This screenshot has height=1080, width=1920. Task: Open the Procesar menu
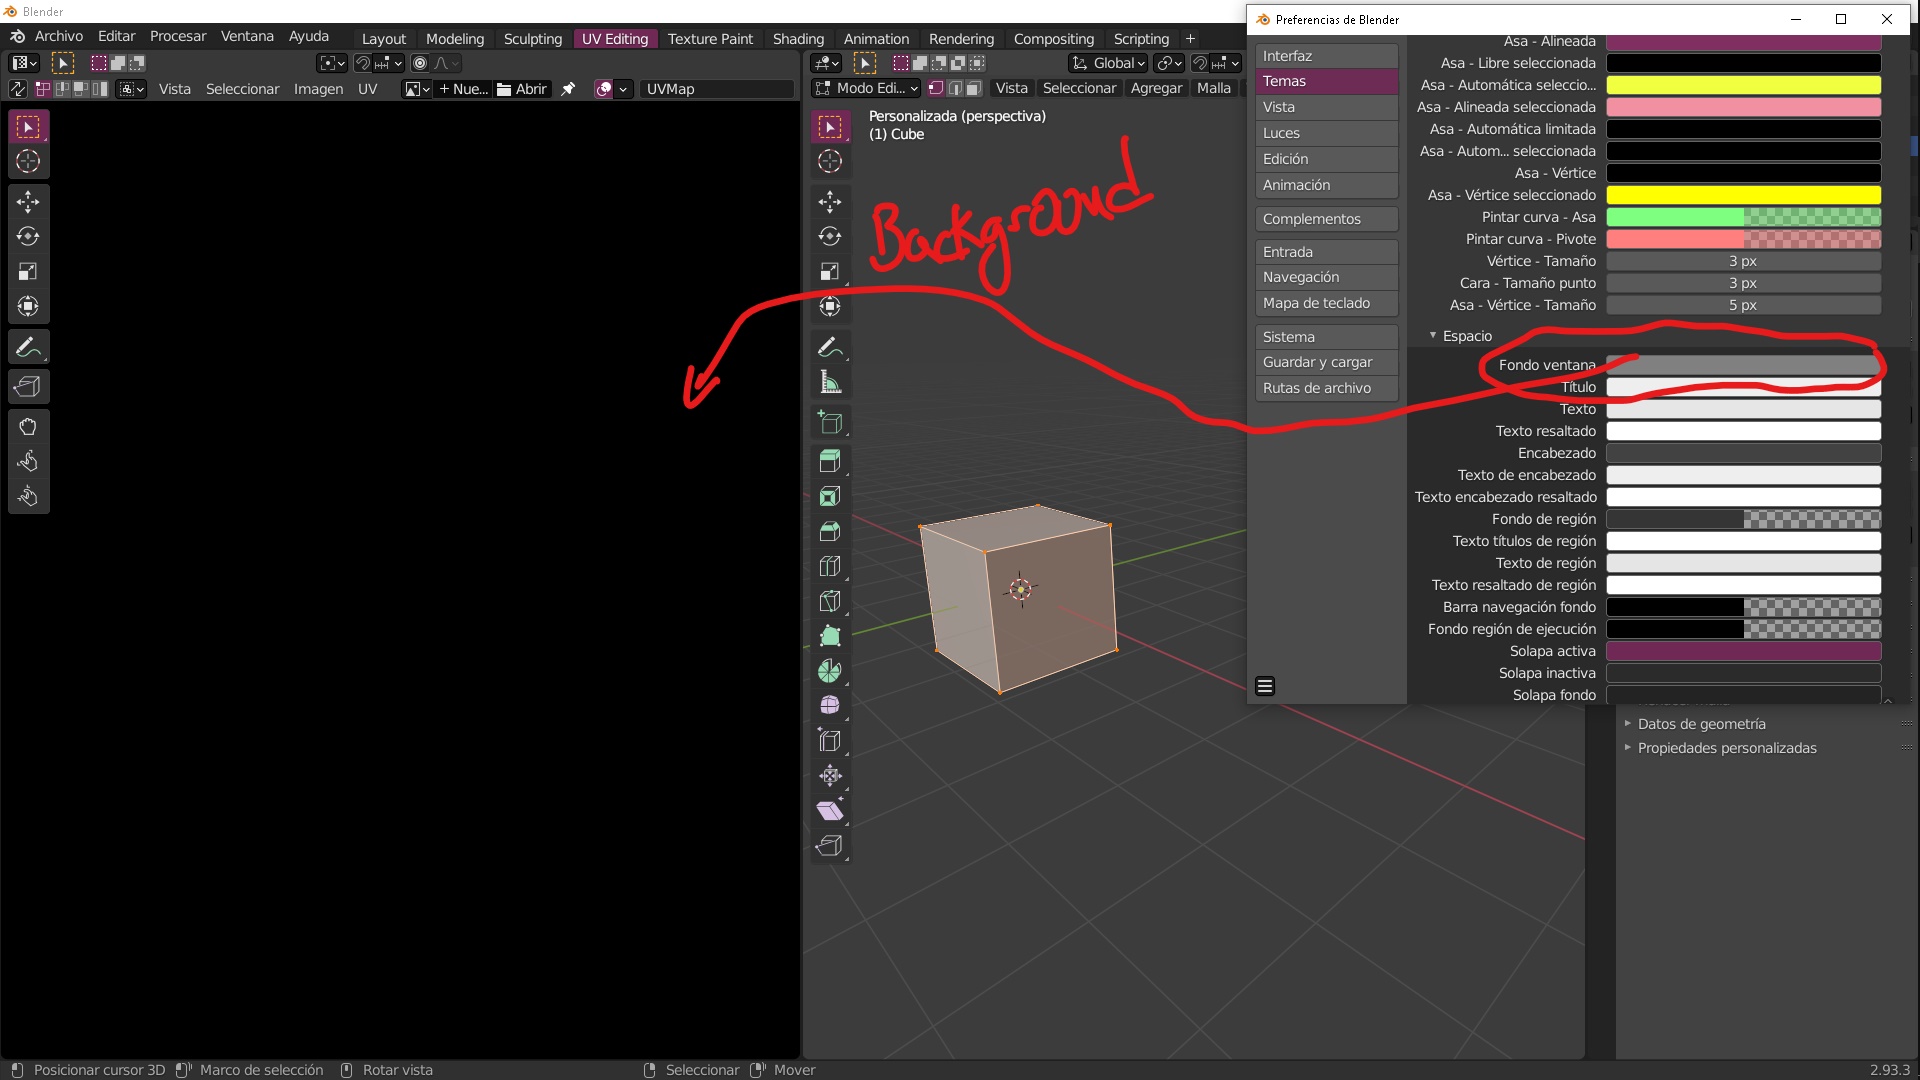click(x=178, y=36)
